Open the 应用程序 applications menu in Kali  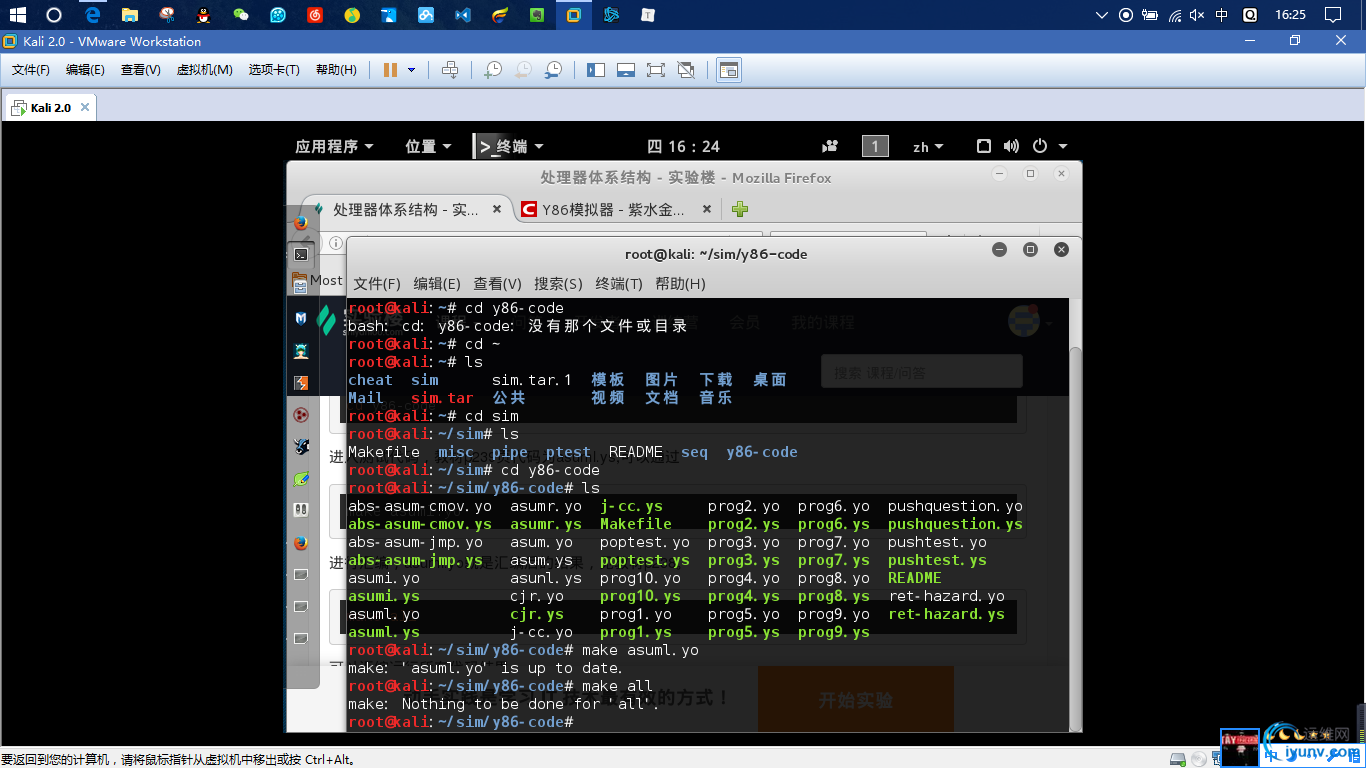click(334, 146)
